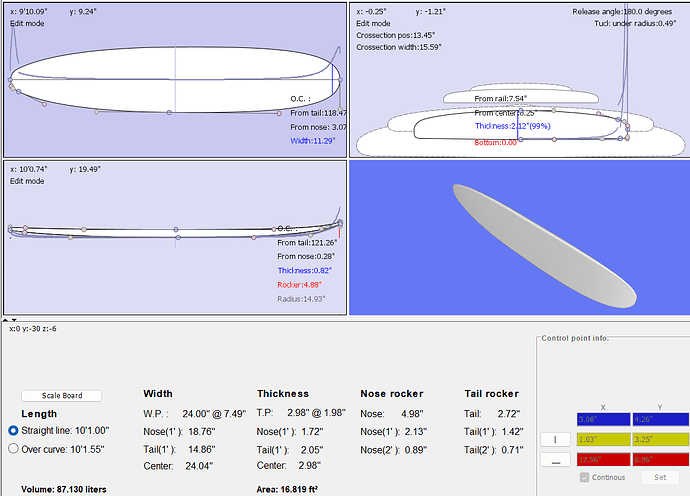Toggle the Continous checkbox
The image size is (690, 496).
pyautogui.click(x=585, y=477)
